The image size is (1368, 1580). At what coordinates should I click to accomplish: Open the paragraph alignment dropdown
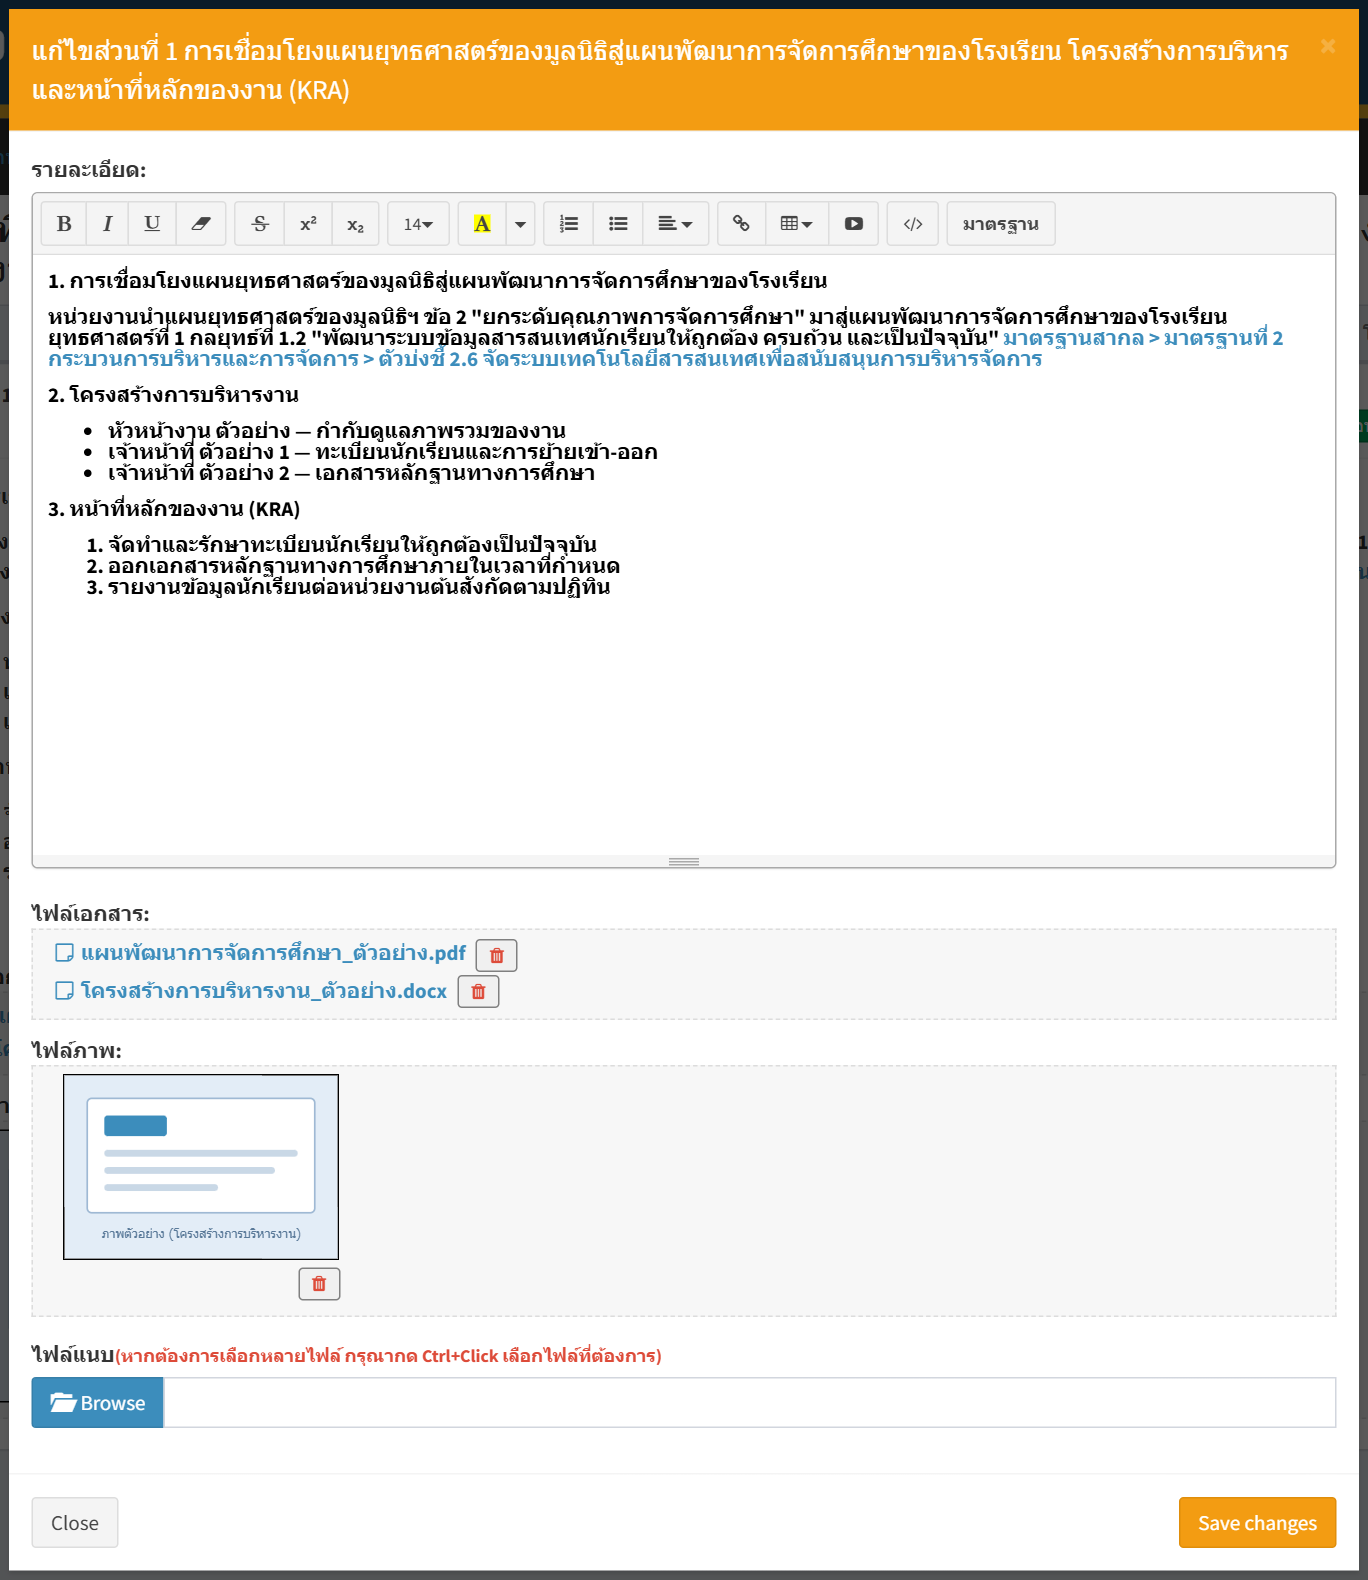(x=676, y=224)
